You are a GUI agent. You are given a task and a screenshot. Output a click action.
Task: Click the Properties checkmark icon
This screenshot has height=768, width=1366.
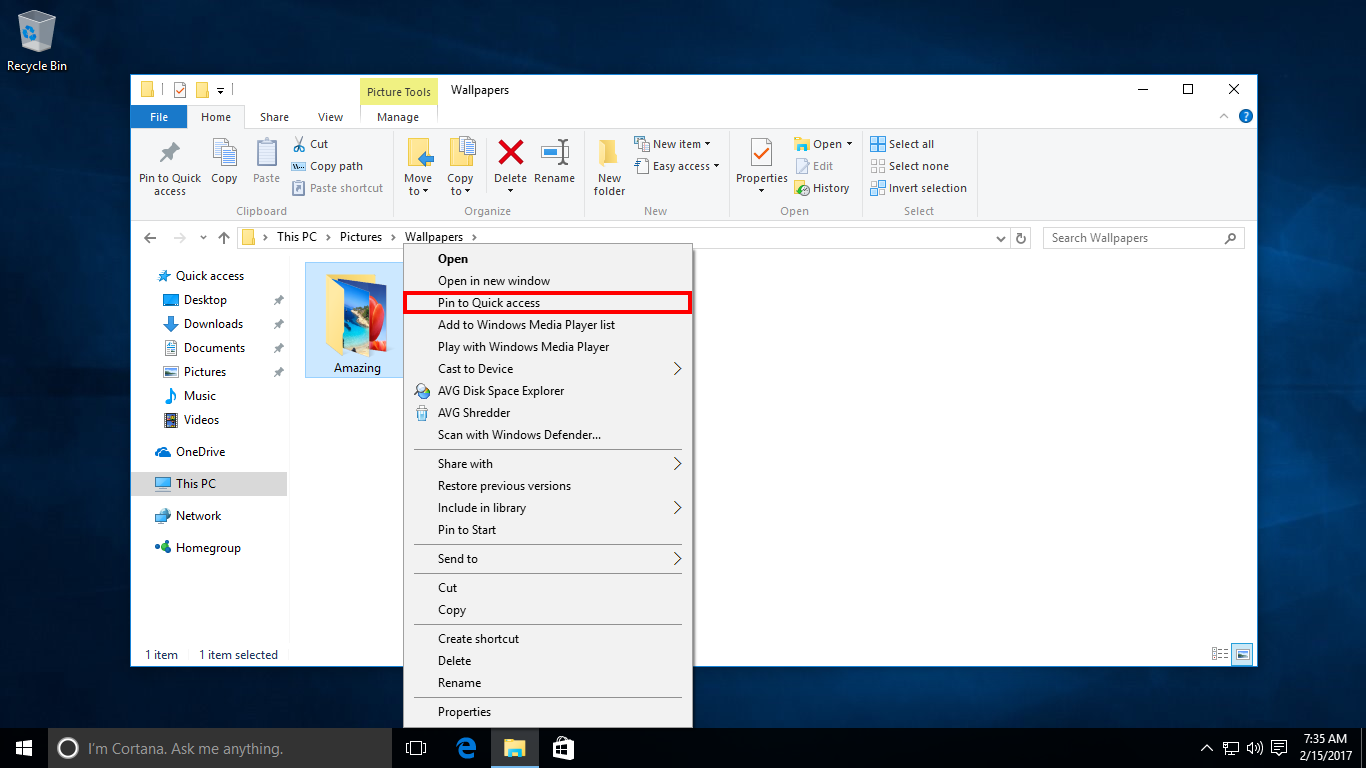tap(761, 153)
